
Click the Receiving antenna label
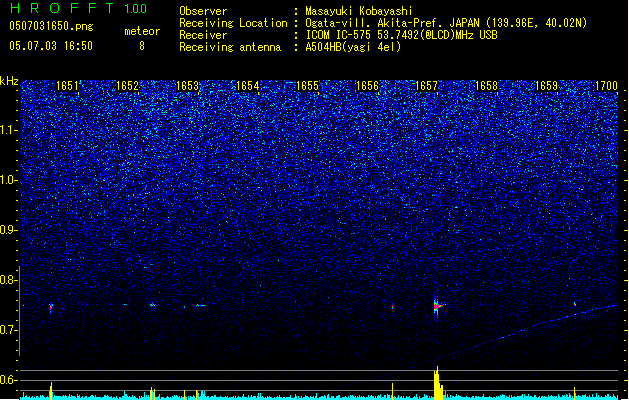pos(230,47)
